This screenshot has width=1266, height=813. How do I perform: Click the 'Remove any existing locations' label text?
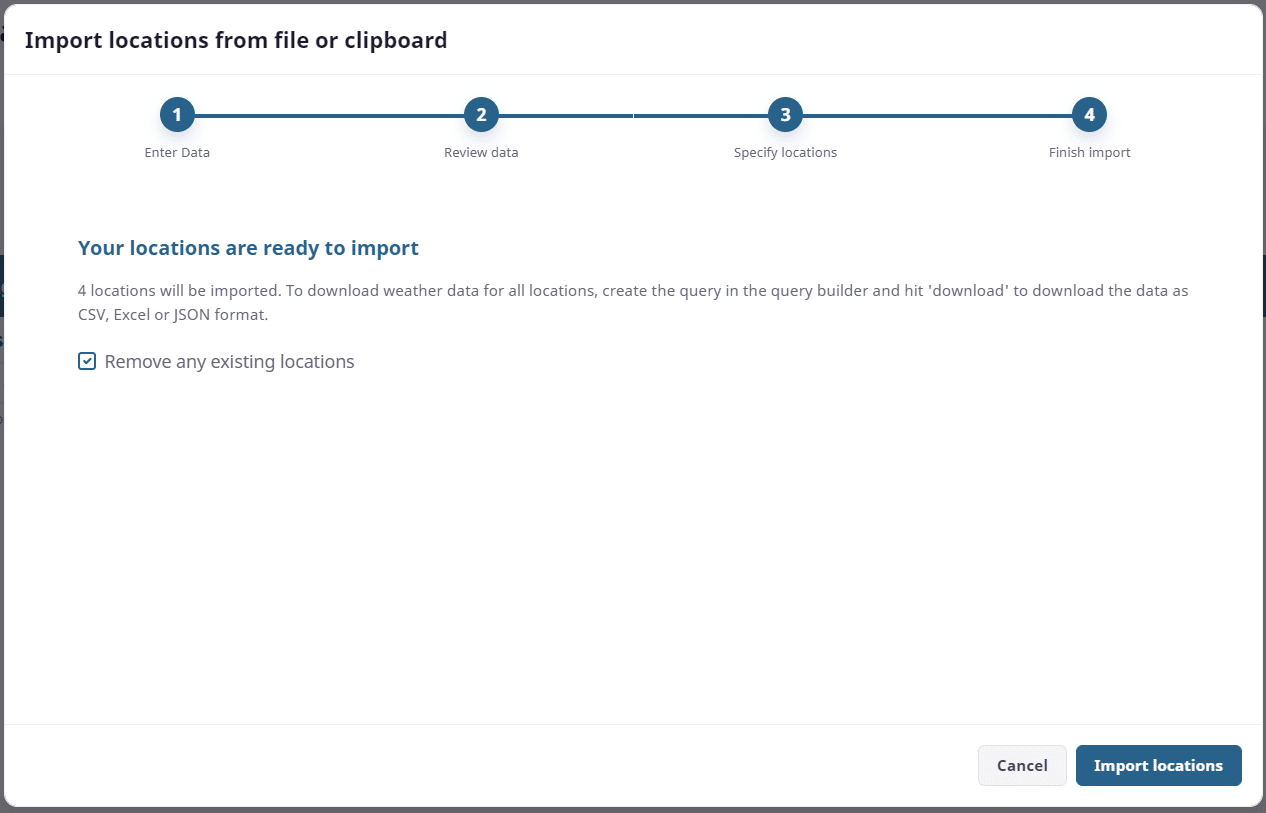point(229,362)
